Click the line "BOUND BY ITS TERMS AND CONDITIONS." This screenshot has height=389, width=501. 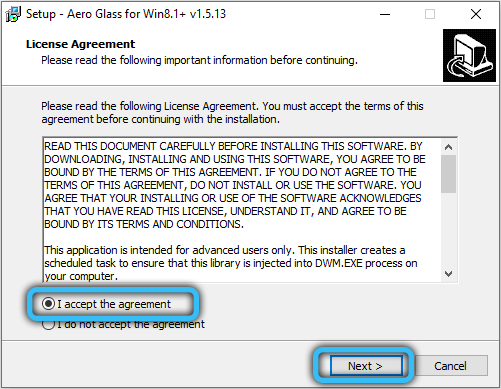tap(144, 224)
